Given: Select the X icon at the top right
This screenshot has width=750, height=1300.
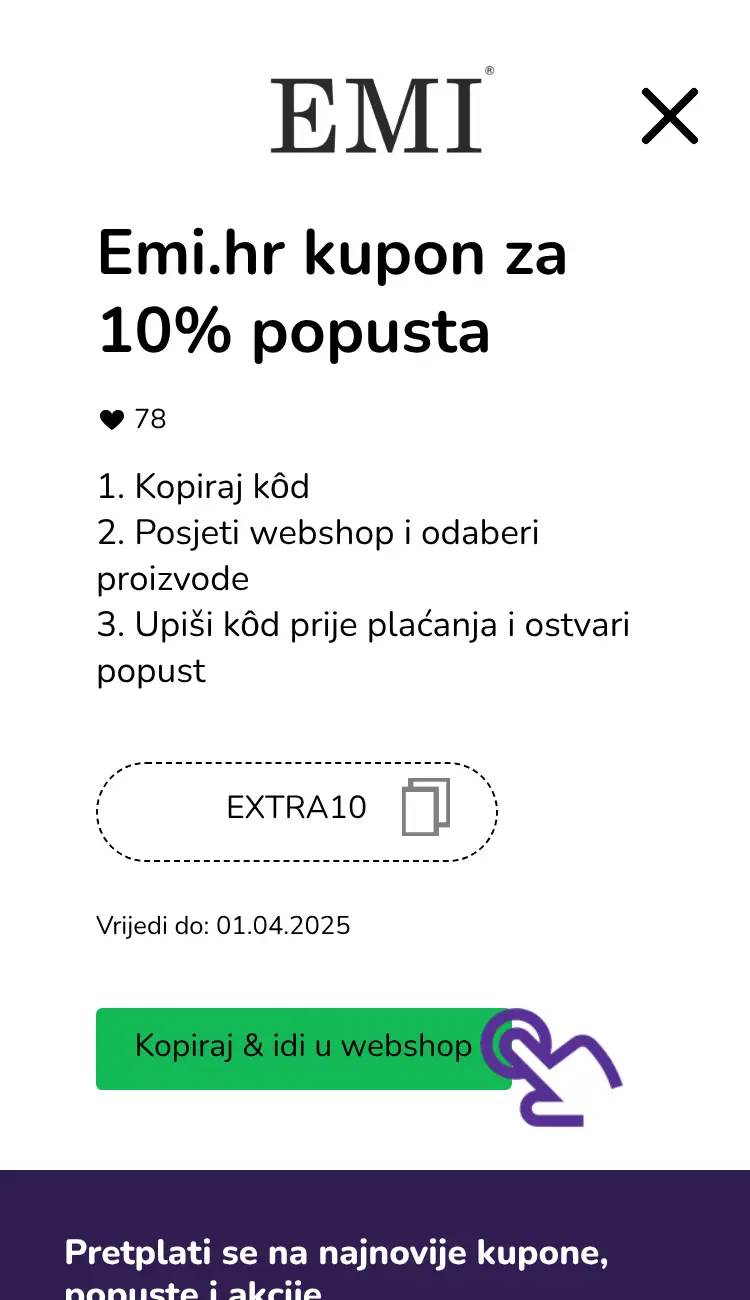Looking at the screenshot, I should tap(669, 116).
